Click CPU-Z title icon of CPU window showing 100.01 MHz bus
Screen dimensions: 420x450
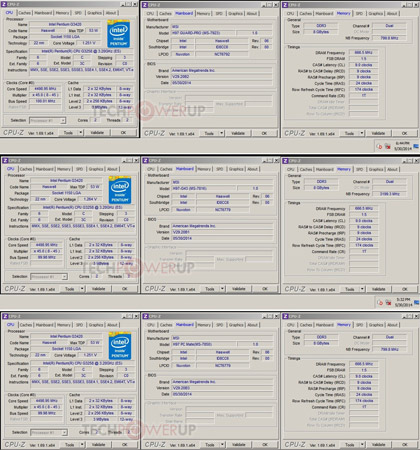click(x=4, y=4)
